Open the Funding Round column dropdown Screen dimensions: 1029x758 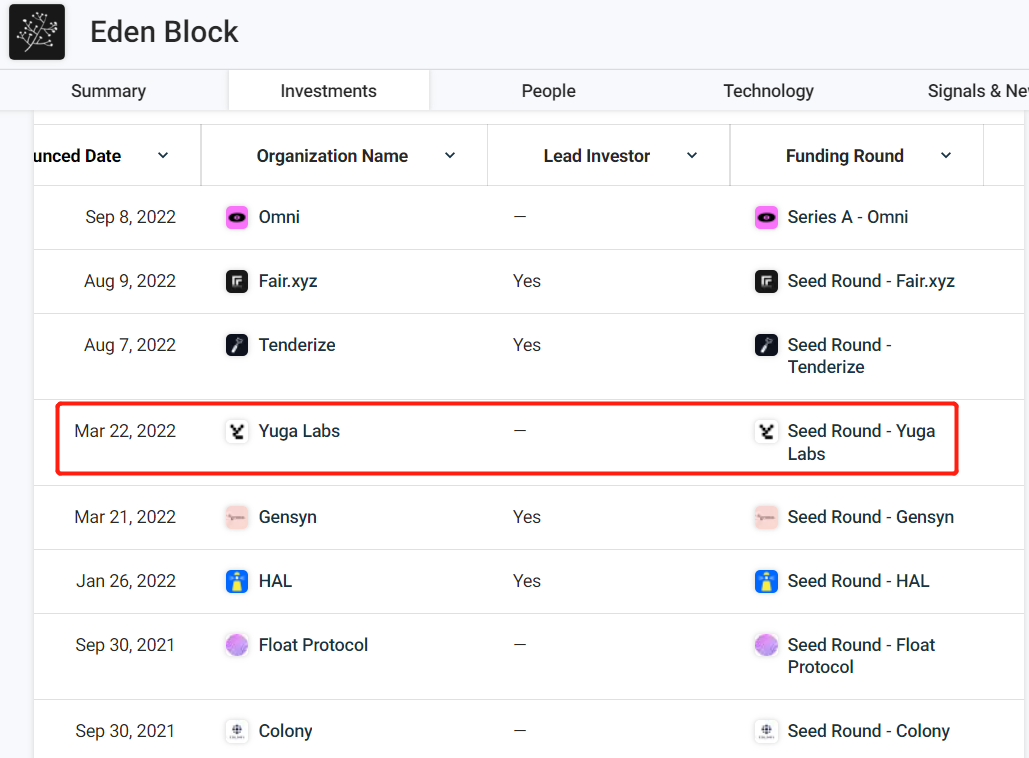(946, 155)
